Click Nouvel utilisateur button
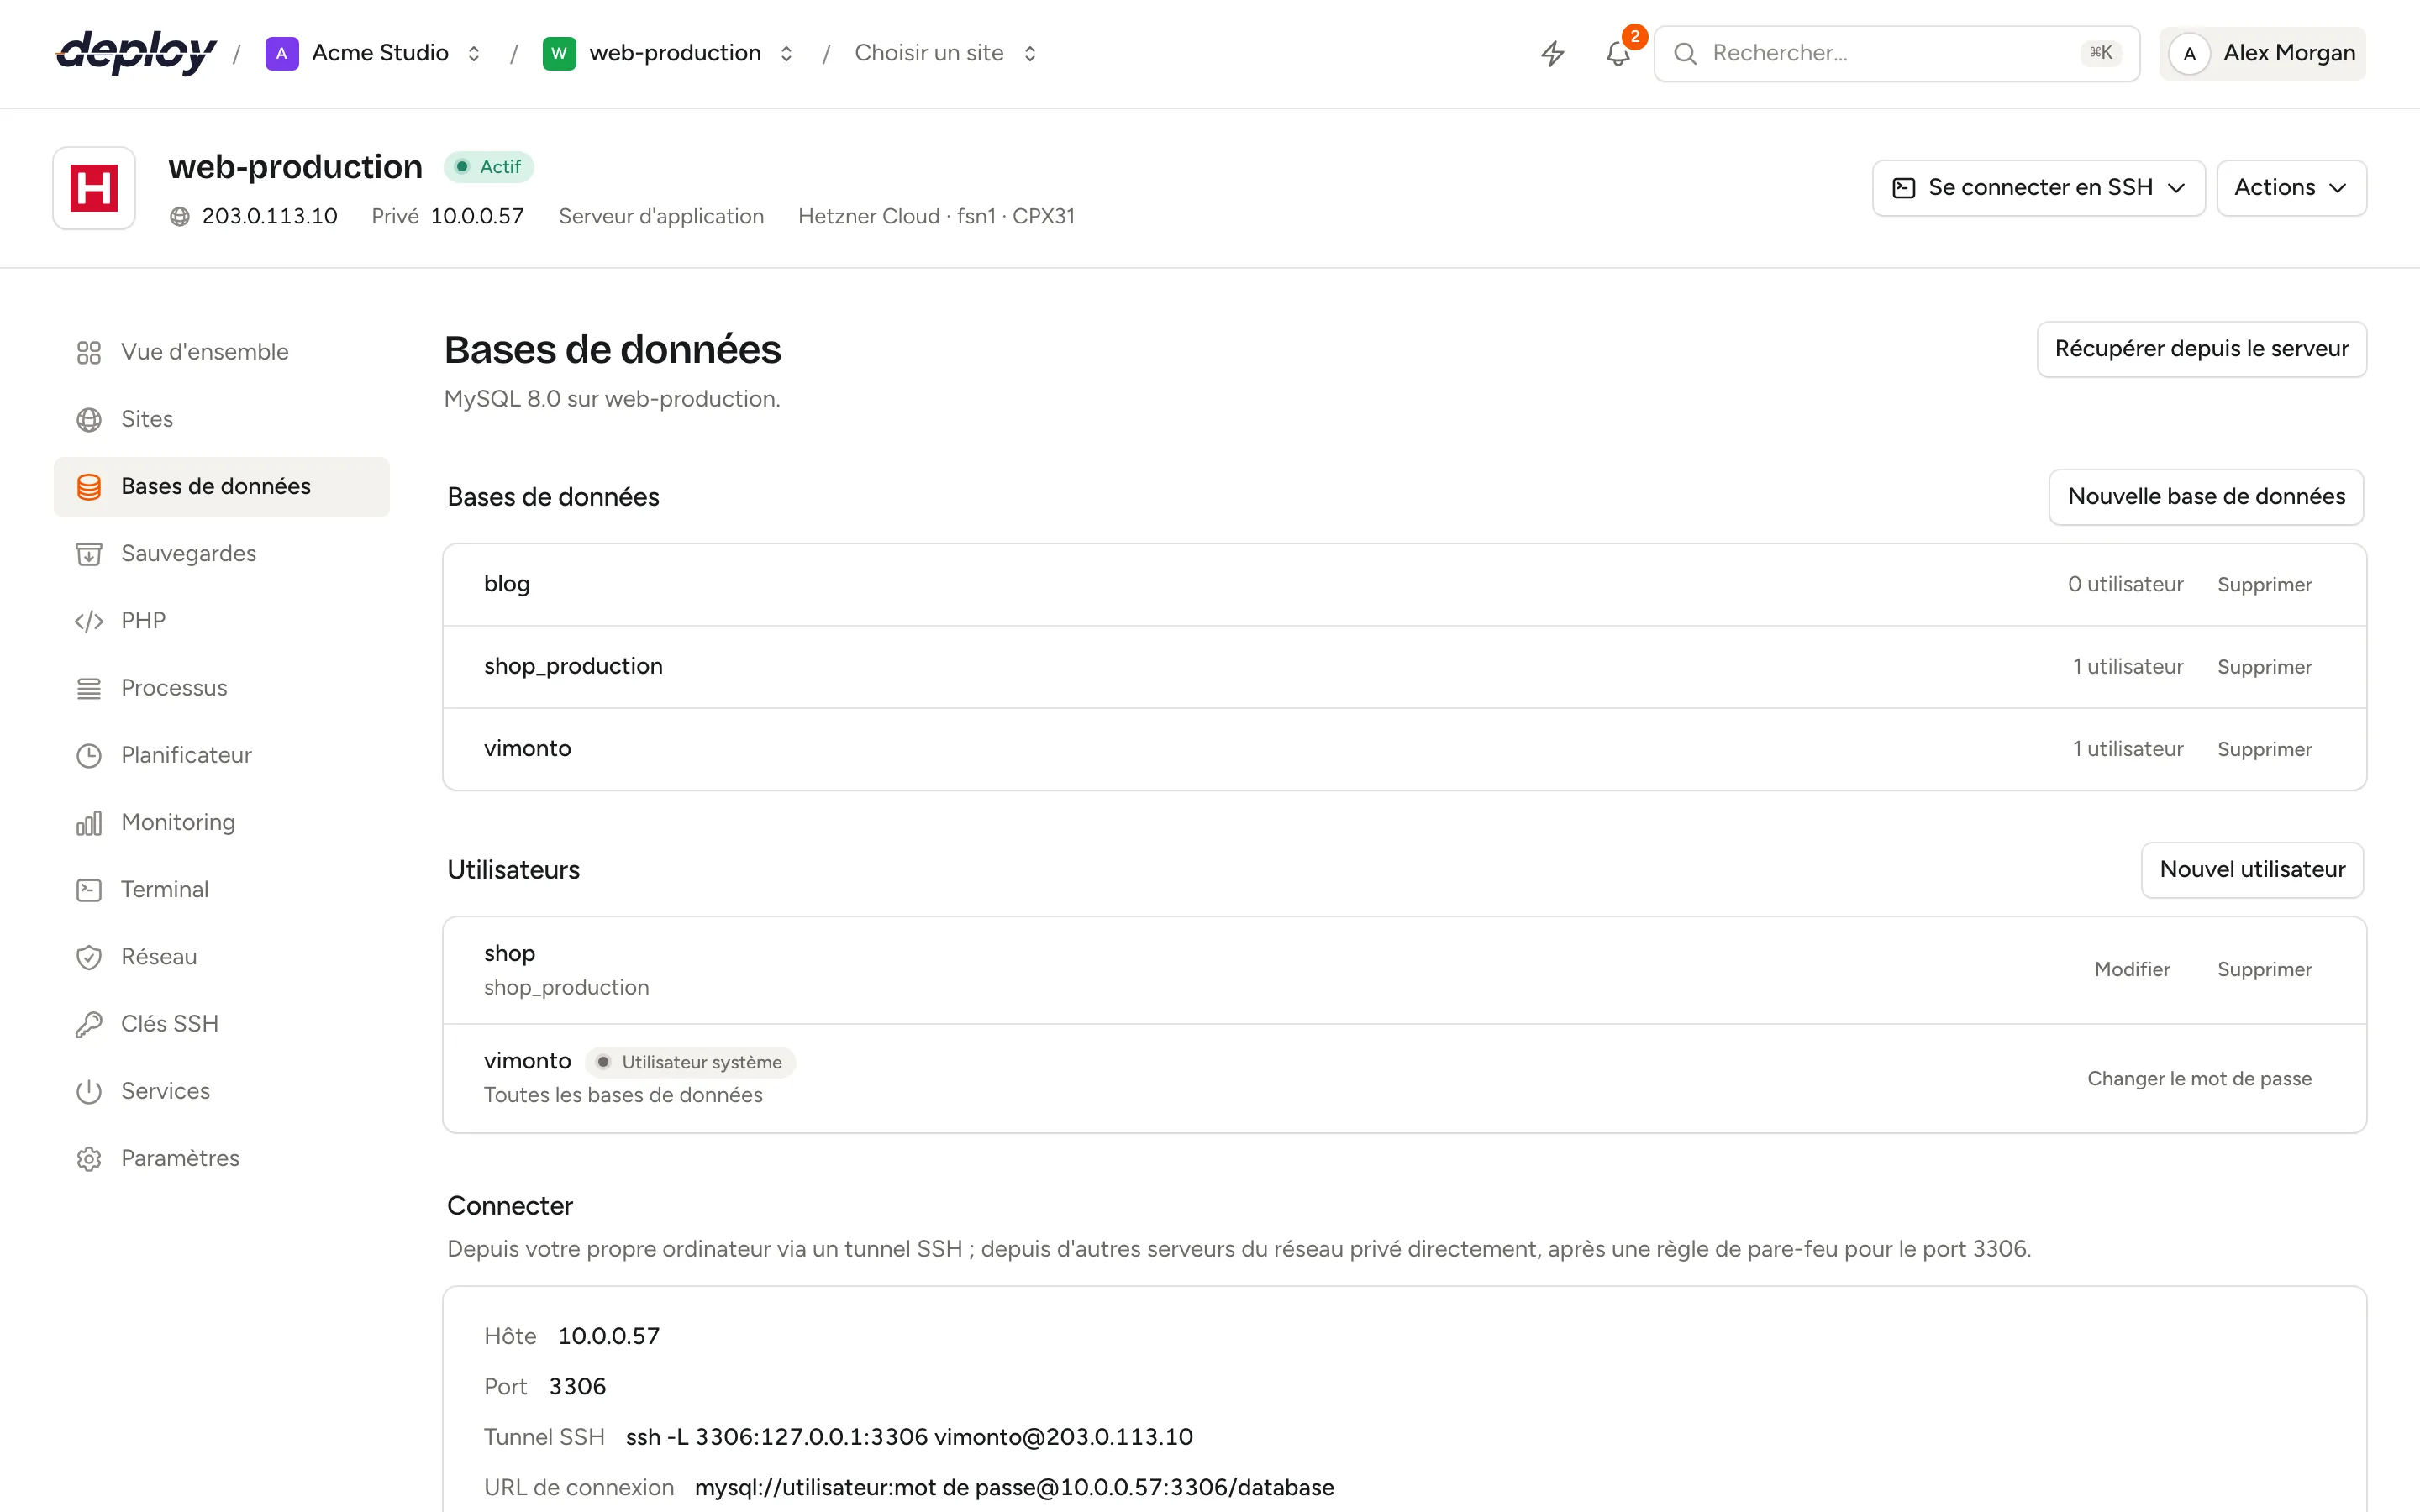This screenshot has width=2420, height=1512. (2252, 870)
